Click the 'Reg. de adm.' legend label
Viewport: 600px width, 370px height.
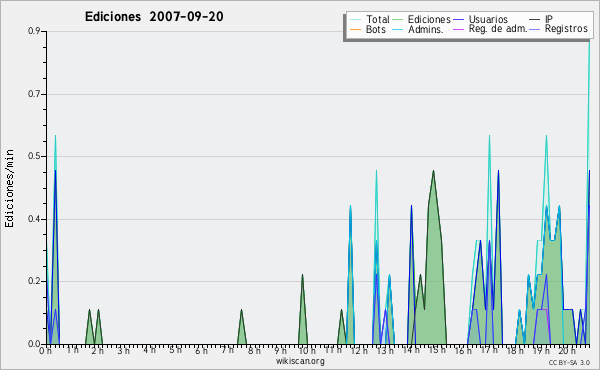point(498,29)
